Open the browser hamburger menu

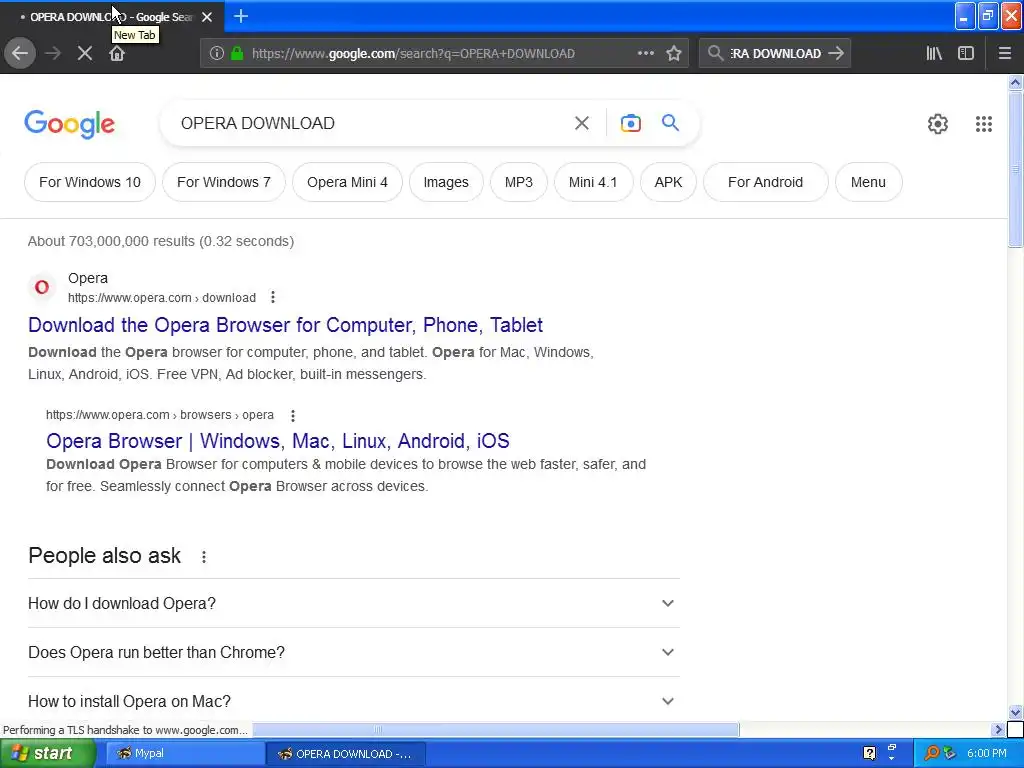[1004, 54]
